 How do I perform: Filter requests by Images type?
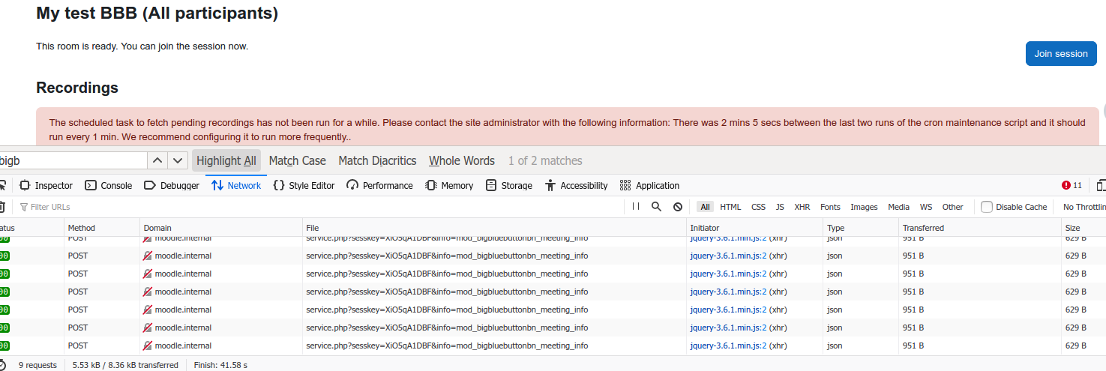[864, 207]
